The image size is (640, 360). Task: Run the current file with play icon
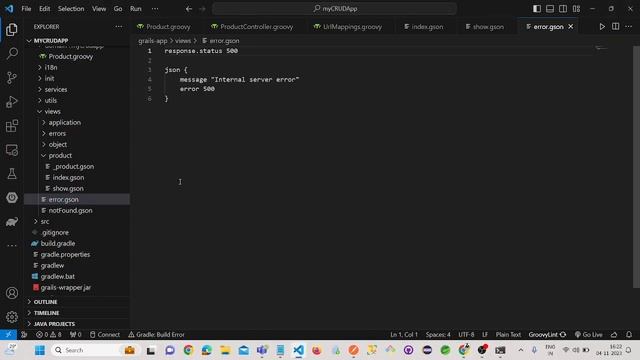coord(602,27)
